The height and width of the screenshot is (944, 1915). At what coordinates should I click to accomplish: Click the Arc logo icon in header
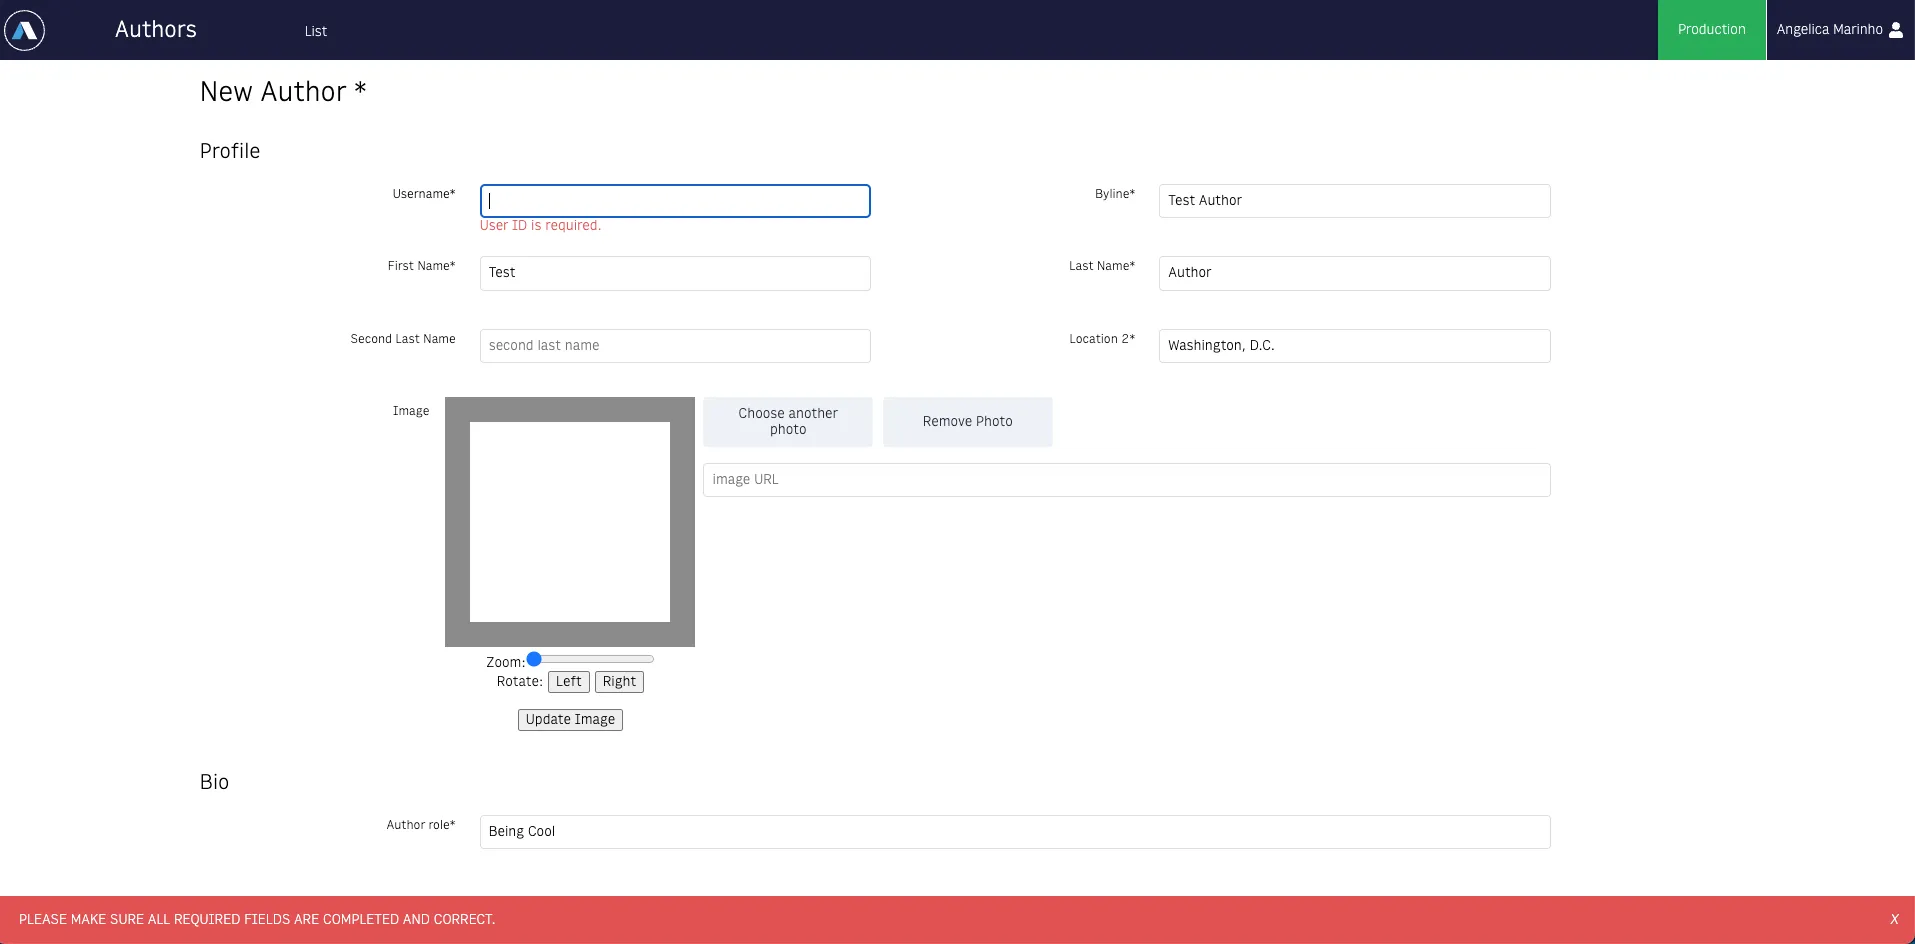click(x=25, y=30)
